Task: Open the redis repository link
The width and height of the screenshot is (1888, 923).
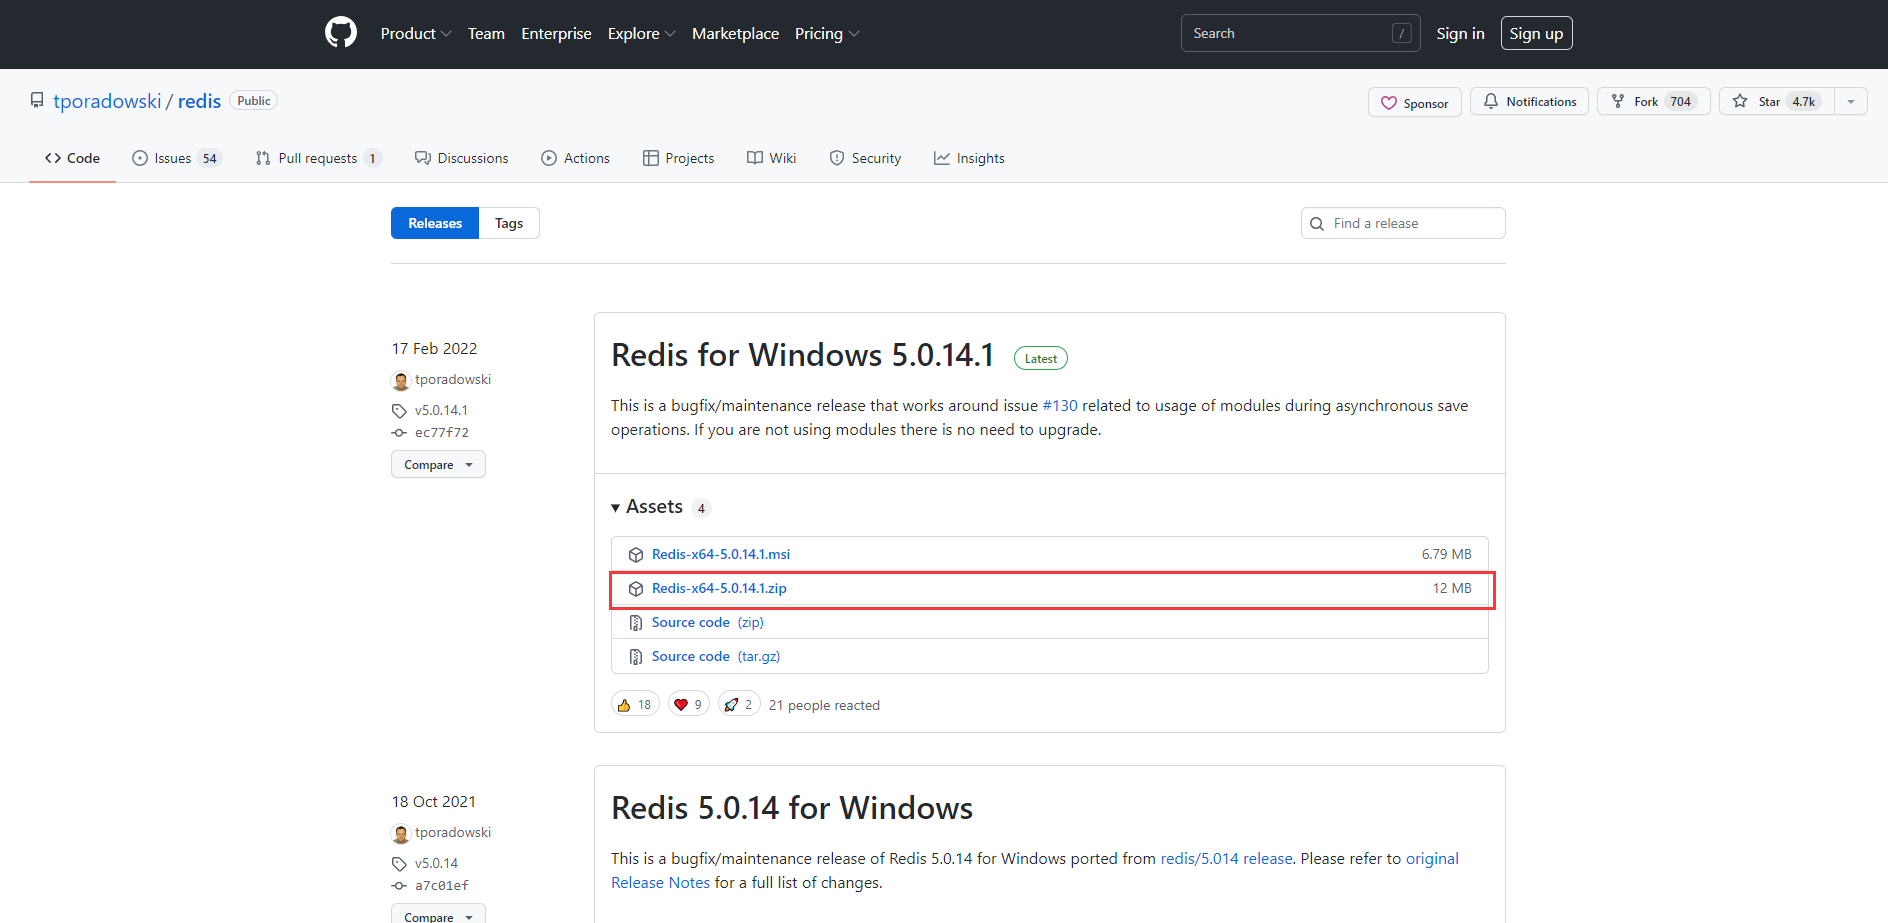Action: pos(199,101)
